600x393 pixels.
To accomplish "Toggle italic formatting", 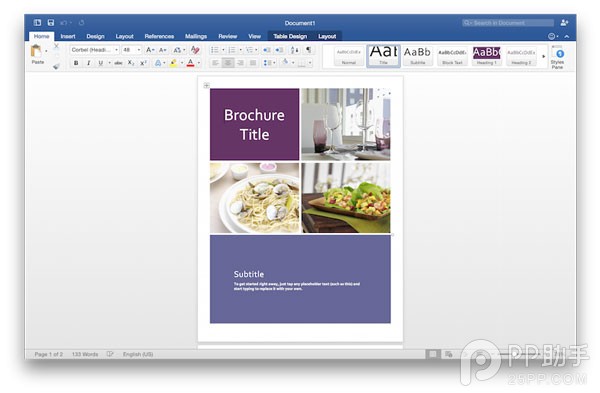I will coord(88,63).
